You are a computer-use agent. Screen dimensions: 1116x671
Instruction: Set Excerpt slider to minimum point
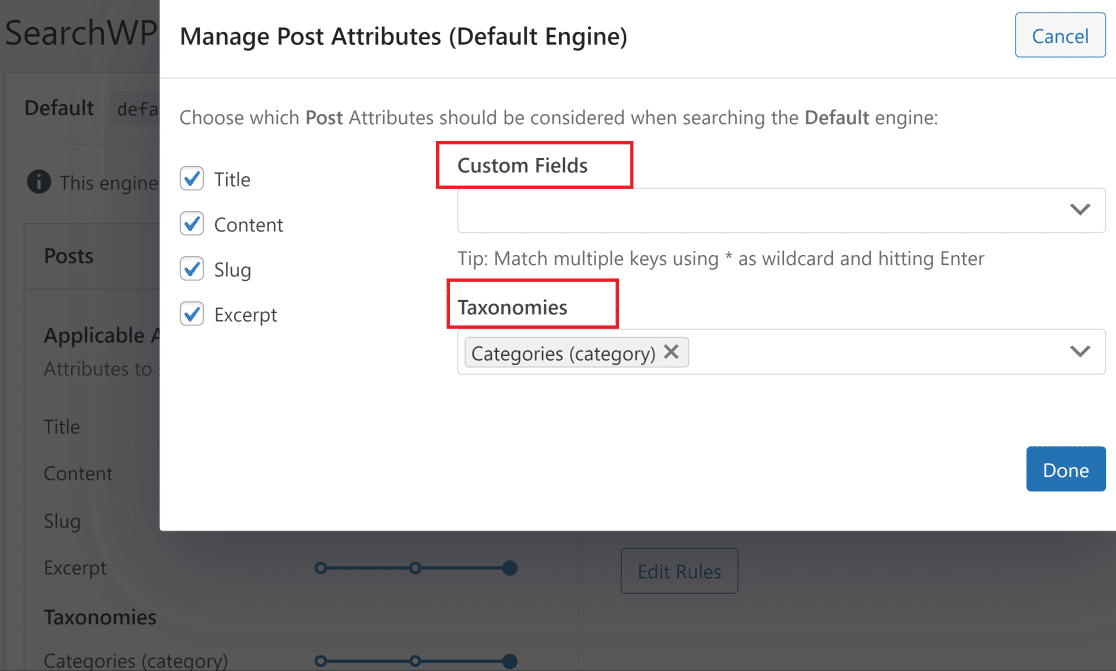click(320, 568)
